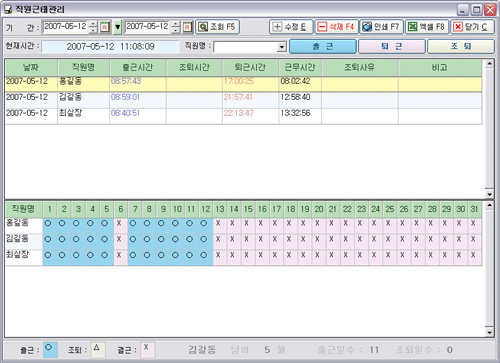Click the day 6 column header
The height and width of the screenshot is (363, 500).
pyautogui.click(x=121, y=209)
